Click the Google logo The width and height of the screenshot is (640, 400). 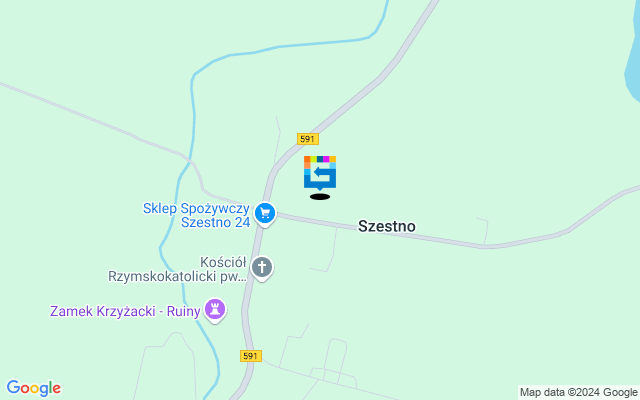33,388
